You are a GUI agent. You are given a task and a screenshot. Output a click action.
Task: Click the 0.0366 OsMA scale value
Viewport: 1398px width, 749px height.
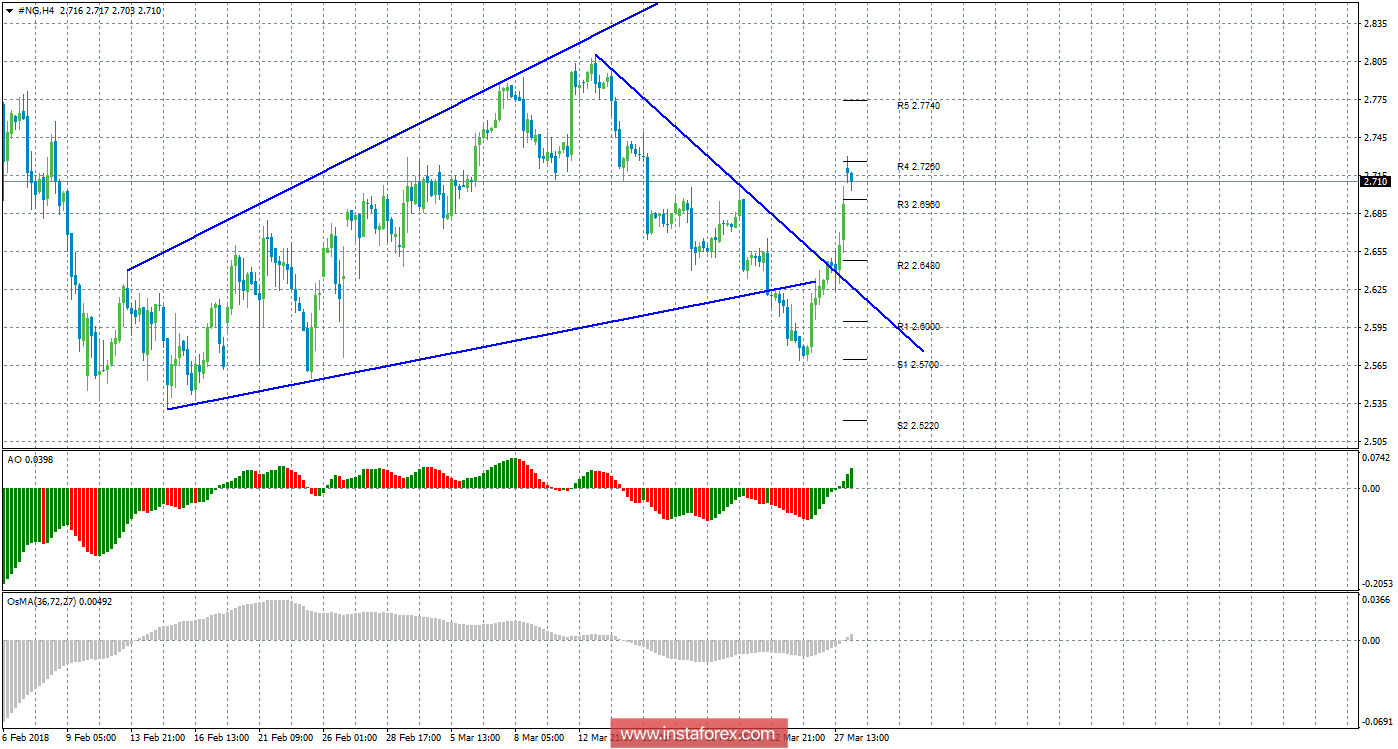point(1378,599)
